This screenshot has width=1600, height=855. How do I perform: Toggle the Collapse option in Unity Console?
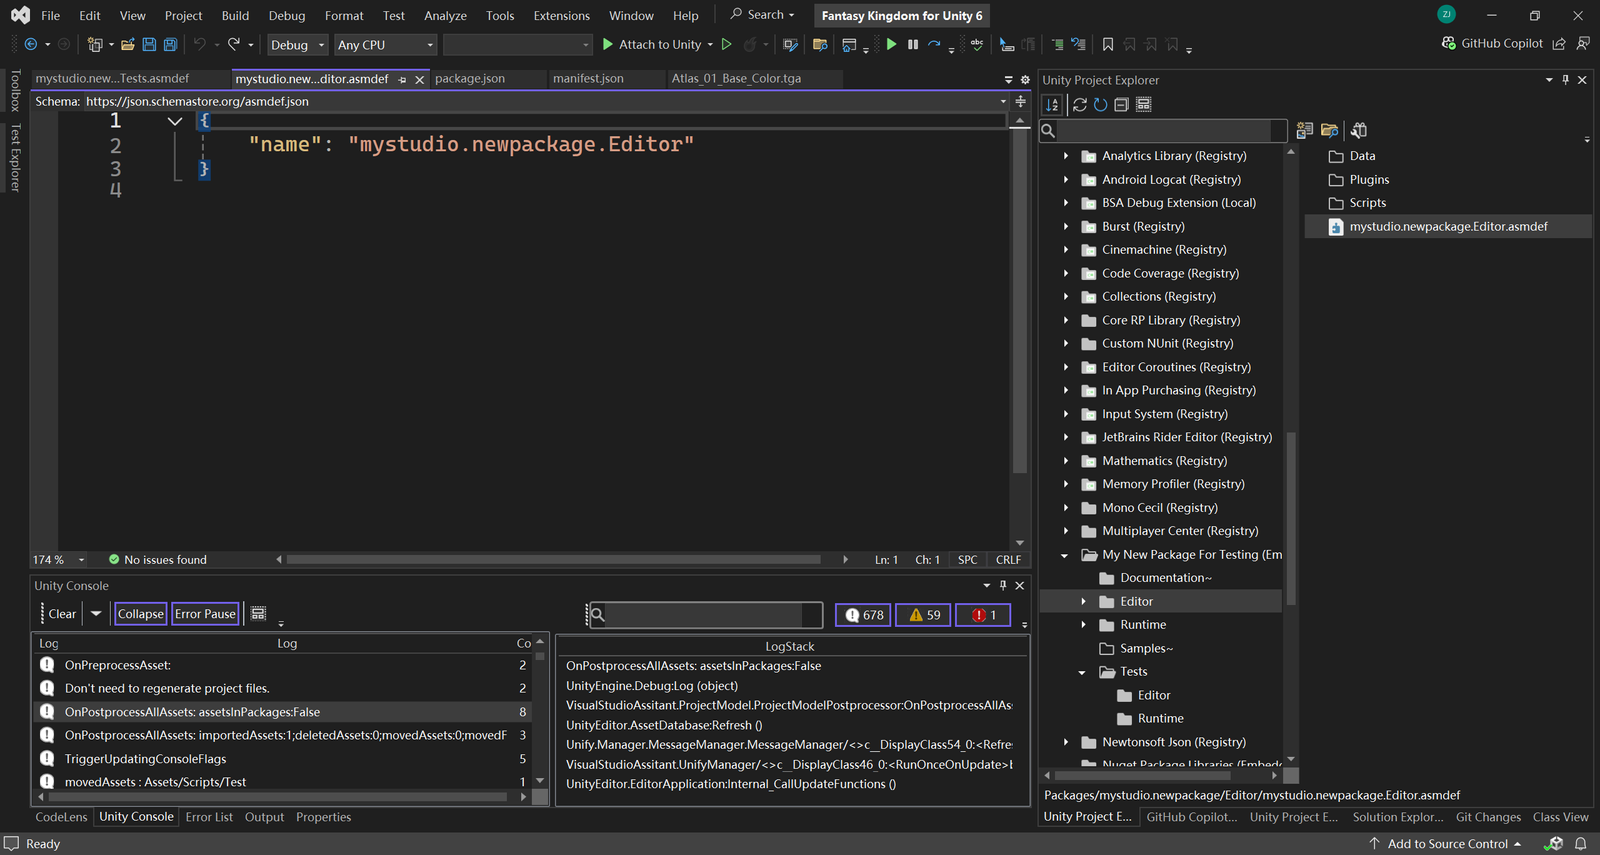coord(140,614)
